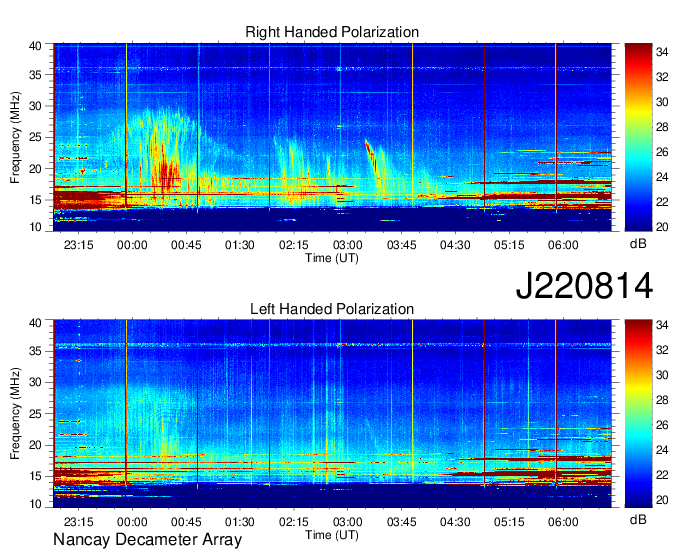
Task: Click the 10 MHz tick of Right Handed plot
Action: (x=36, y=227)
